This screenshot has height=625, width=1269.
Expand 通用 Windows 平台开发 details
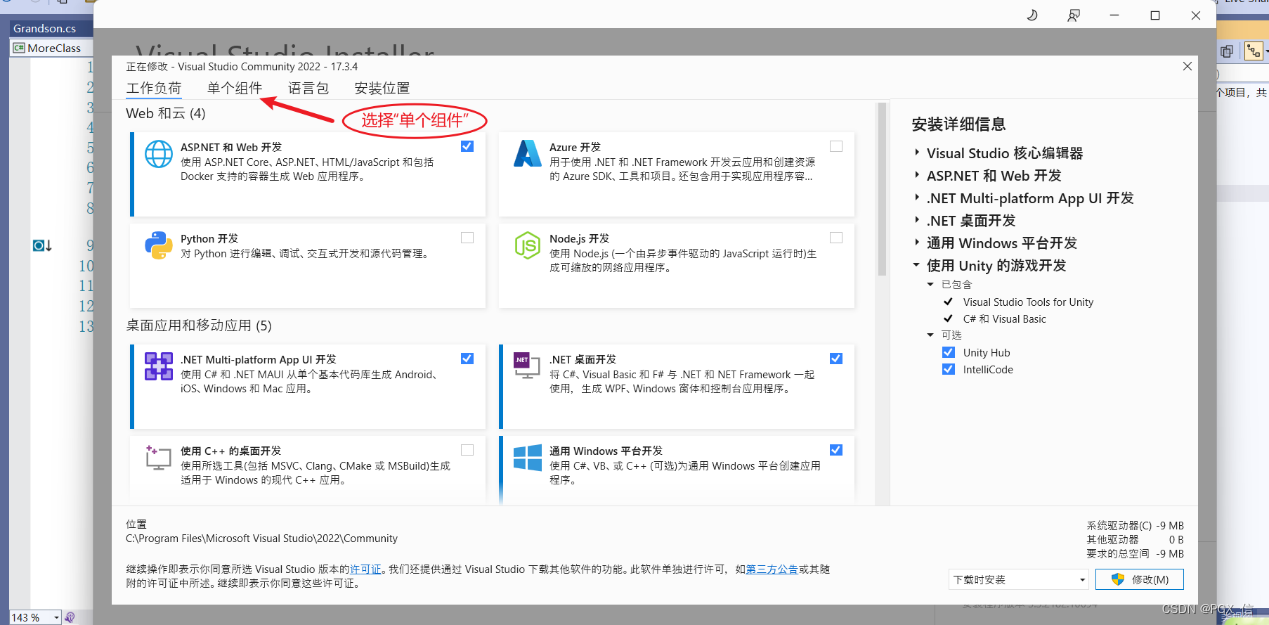(x=917, y=243)
